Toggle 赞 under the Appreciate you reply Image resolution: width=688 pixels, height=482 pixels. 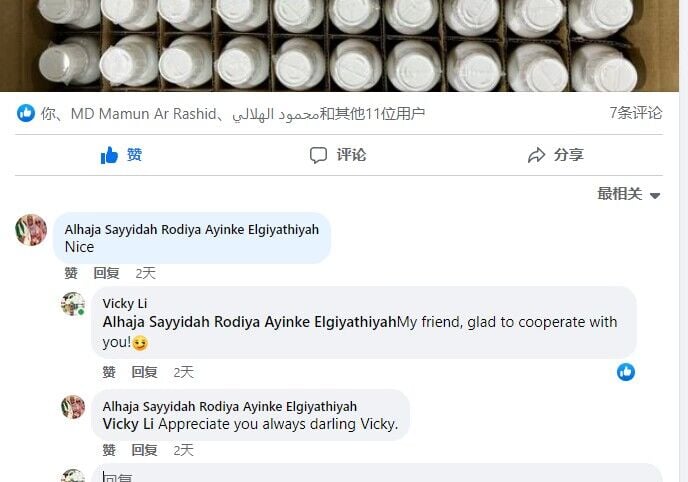click(x=109, y=450)
